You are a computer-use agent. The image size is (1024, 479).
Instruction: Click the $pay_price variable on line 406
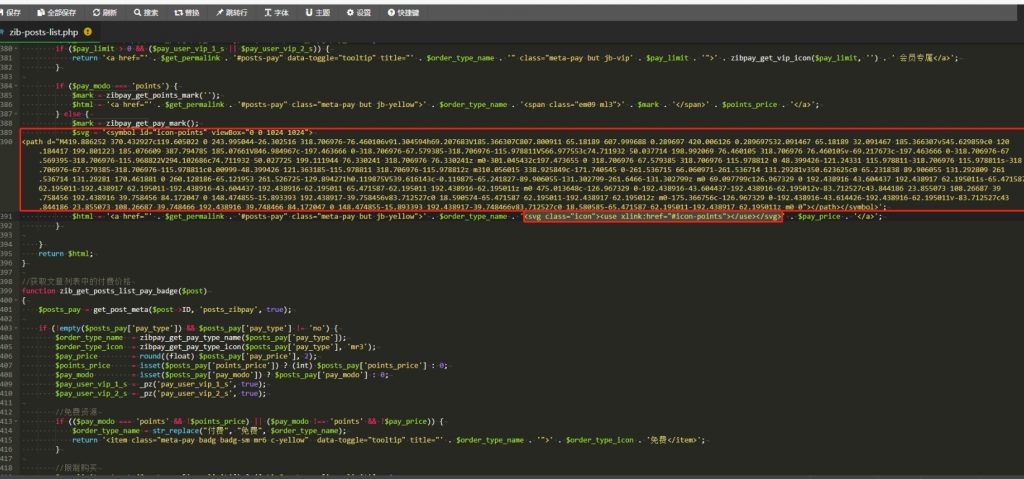(76, 356)
